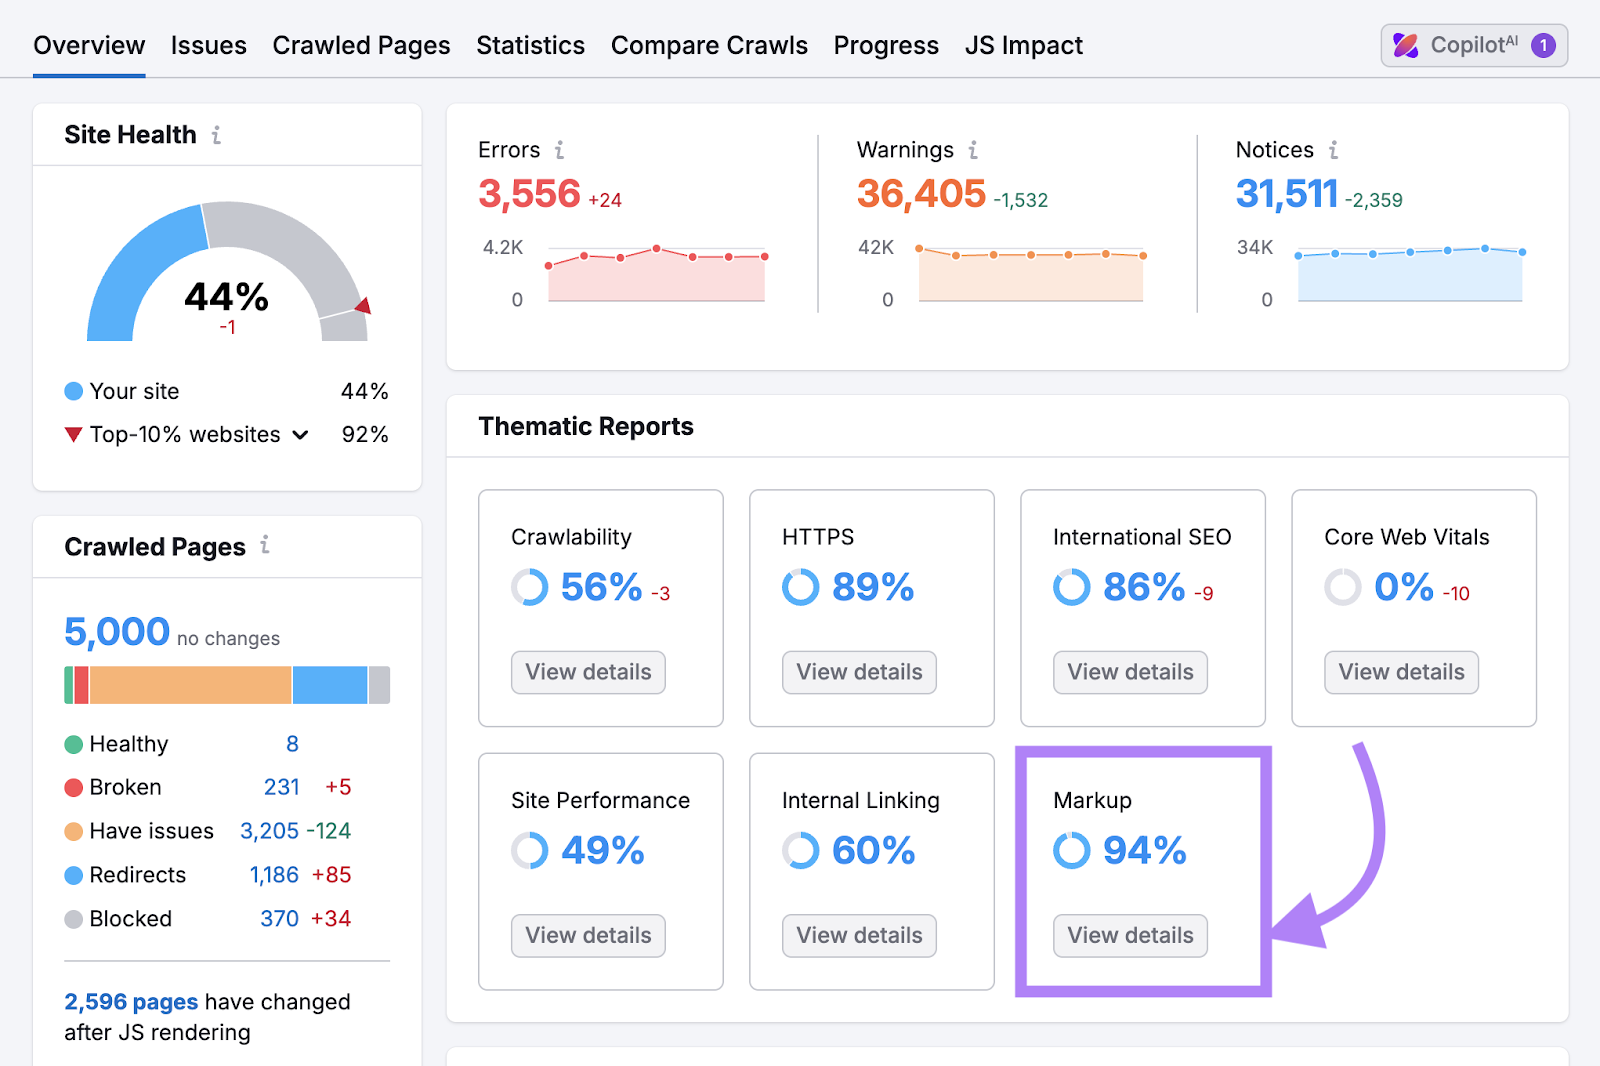View details for the Crawlability report
Viewport: 1600px width, 1066px height.
coord(588,672)
